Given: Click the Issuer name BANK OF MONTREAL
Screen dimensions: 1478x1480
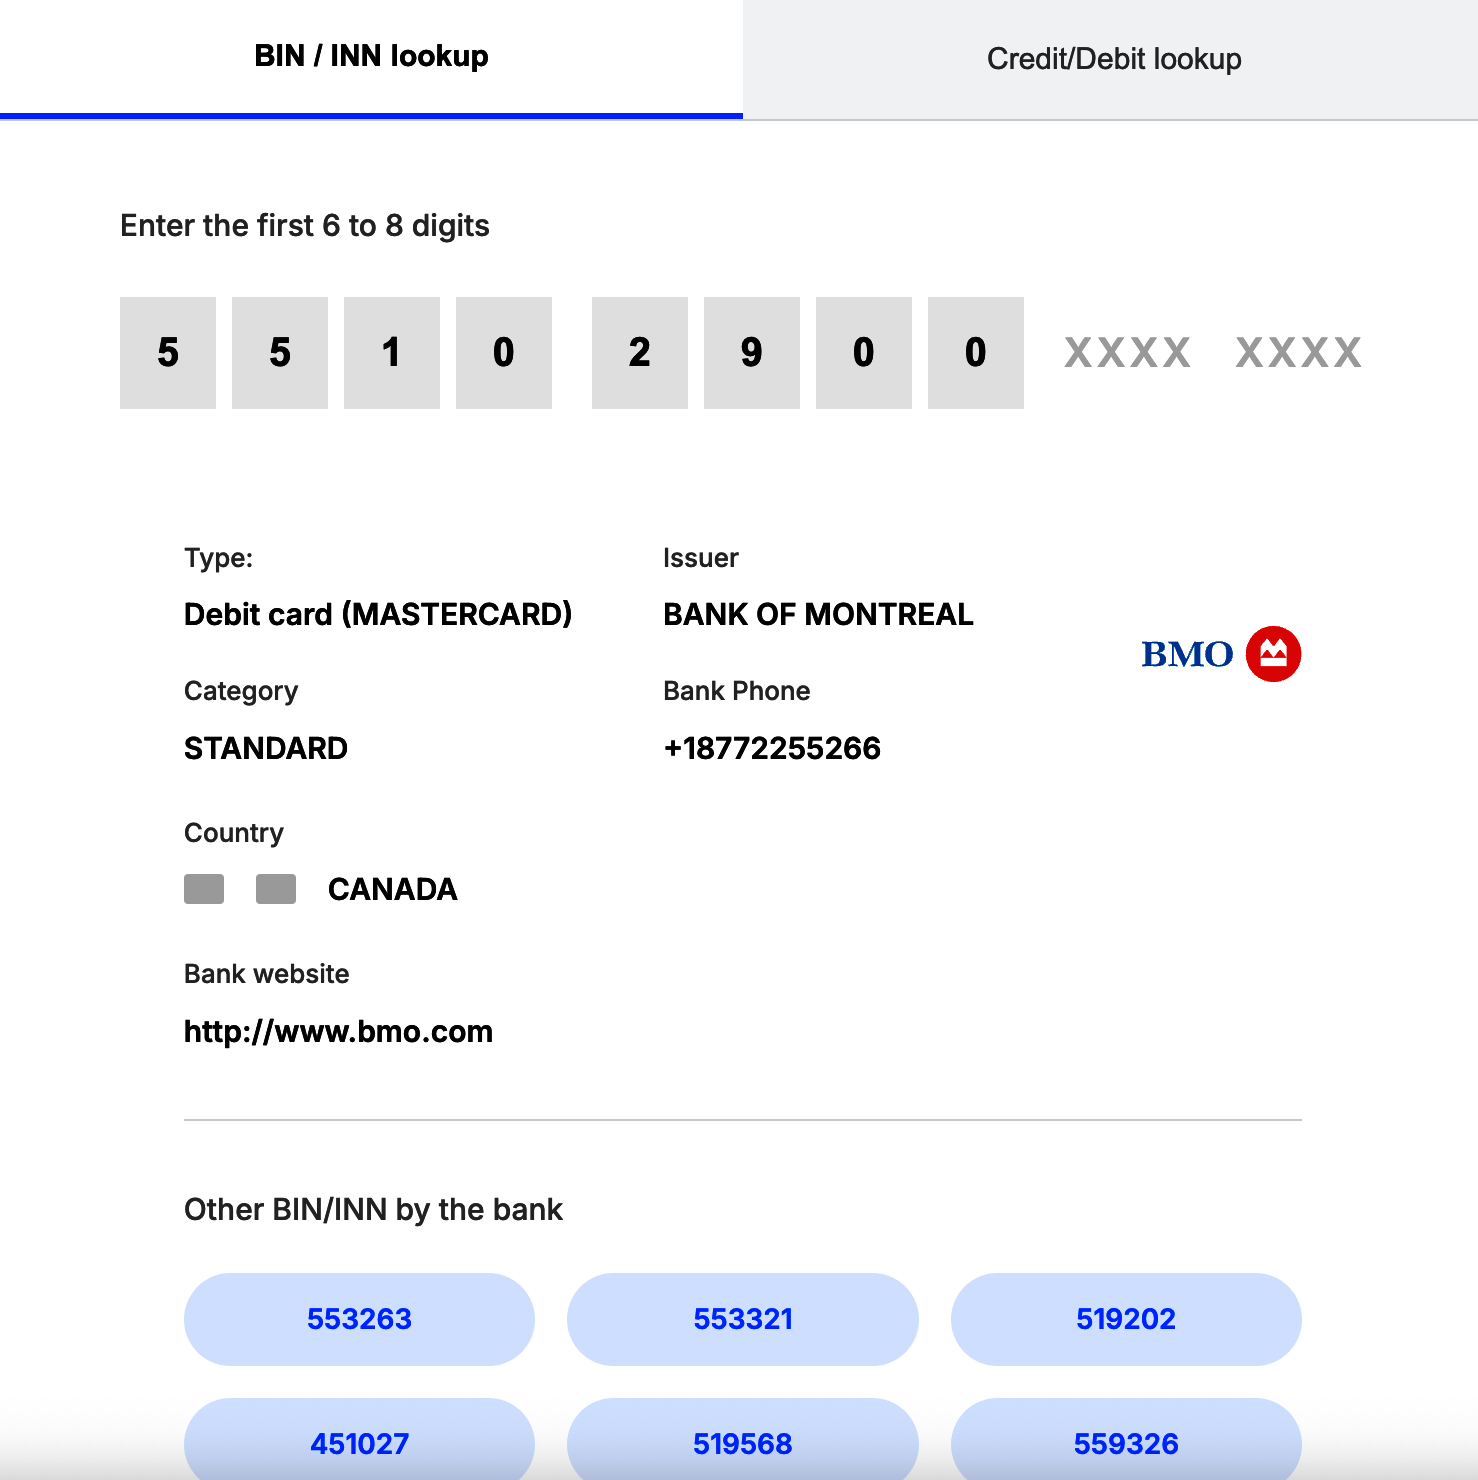Looking at the screenshot, I should point(818,614).
